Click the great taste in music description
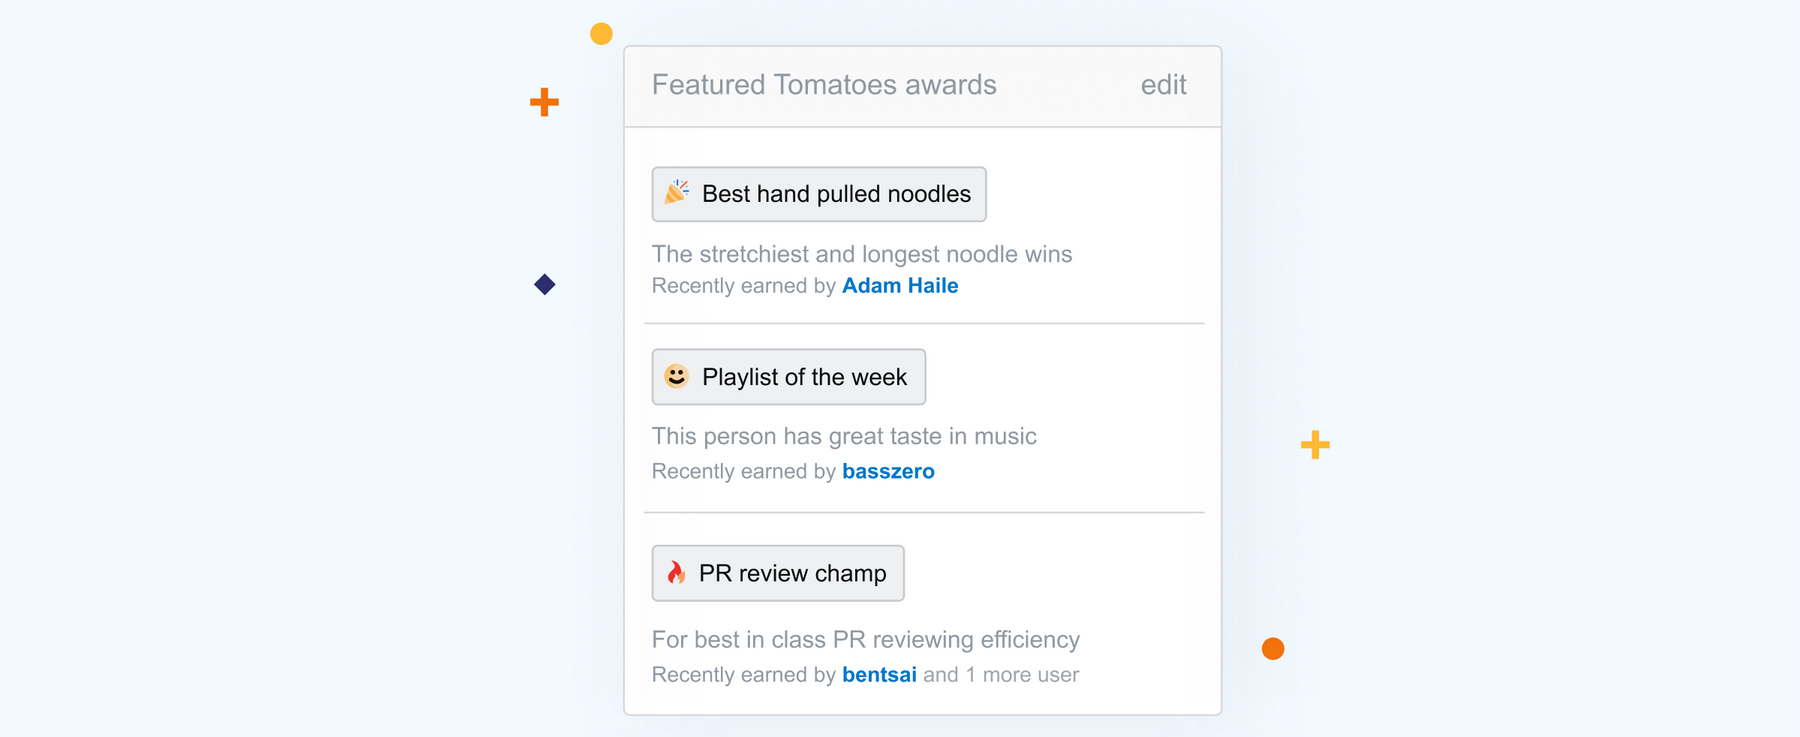 (x=844, y=436)
